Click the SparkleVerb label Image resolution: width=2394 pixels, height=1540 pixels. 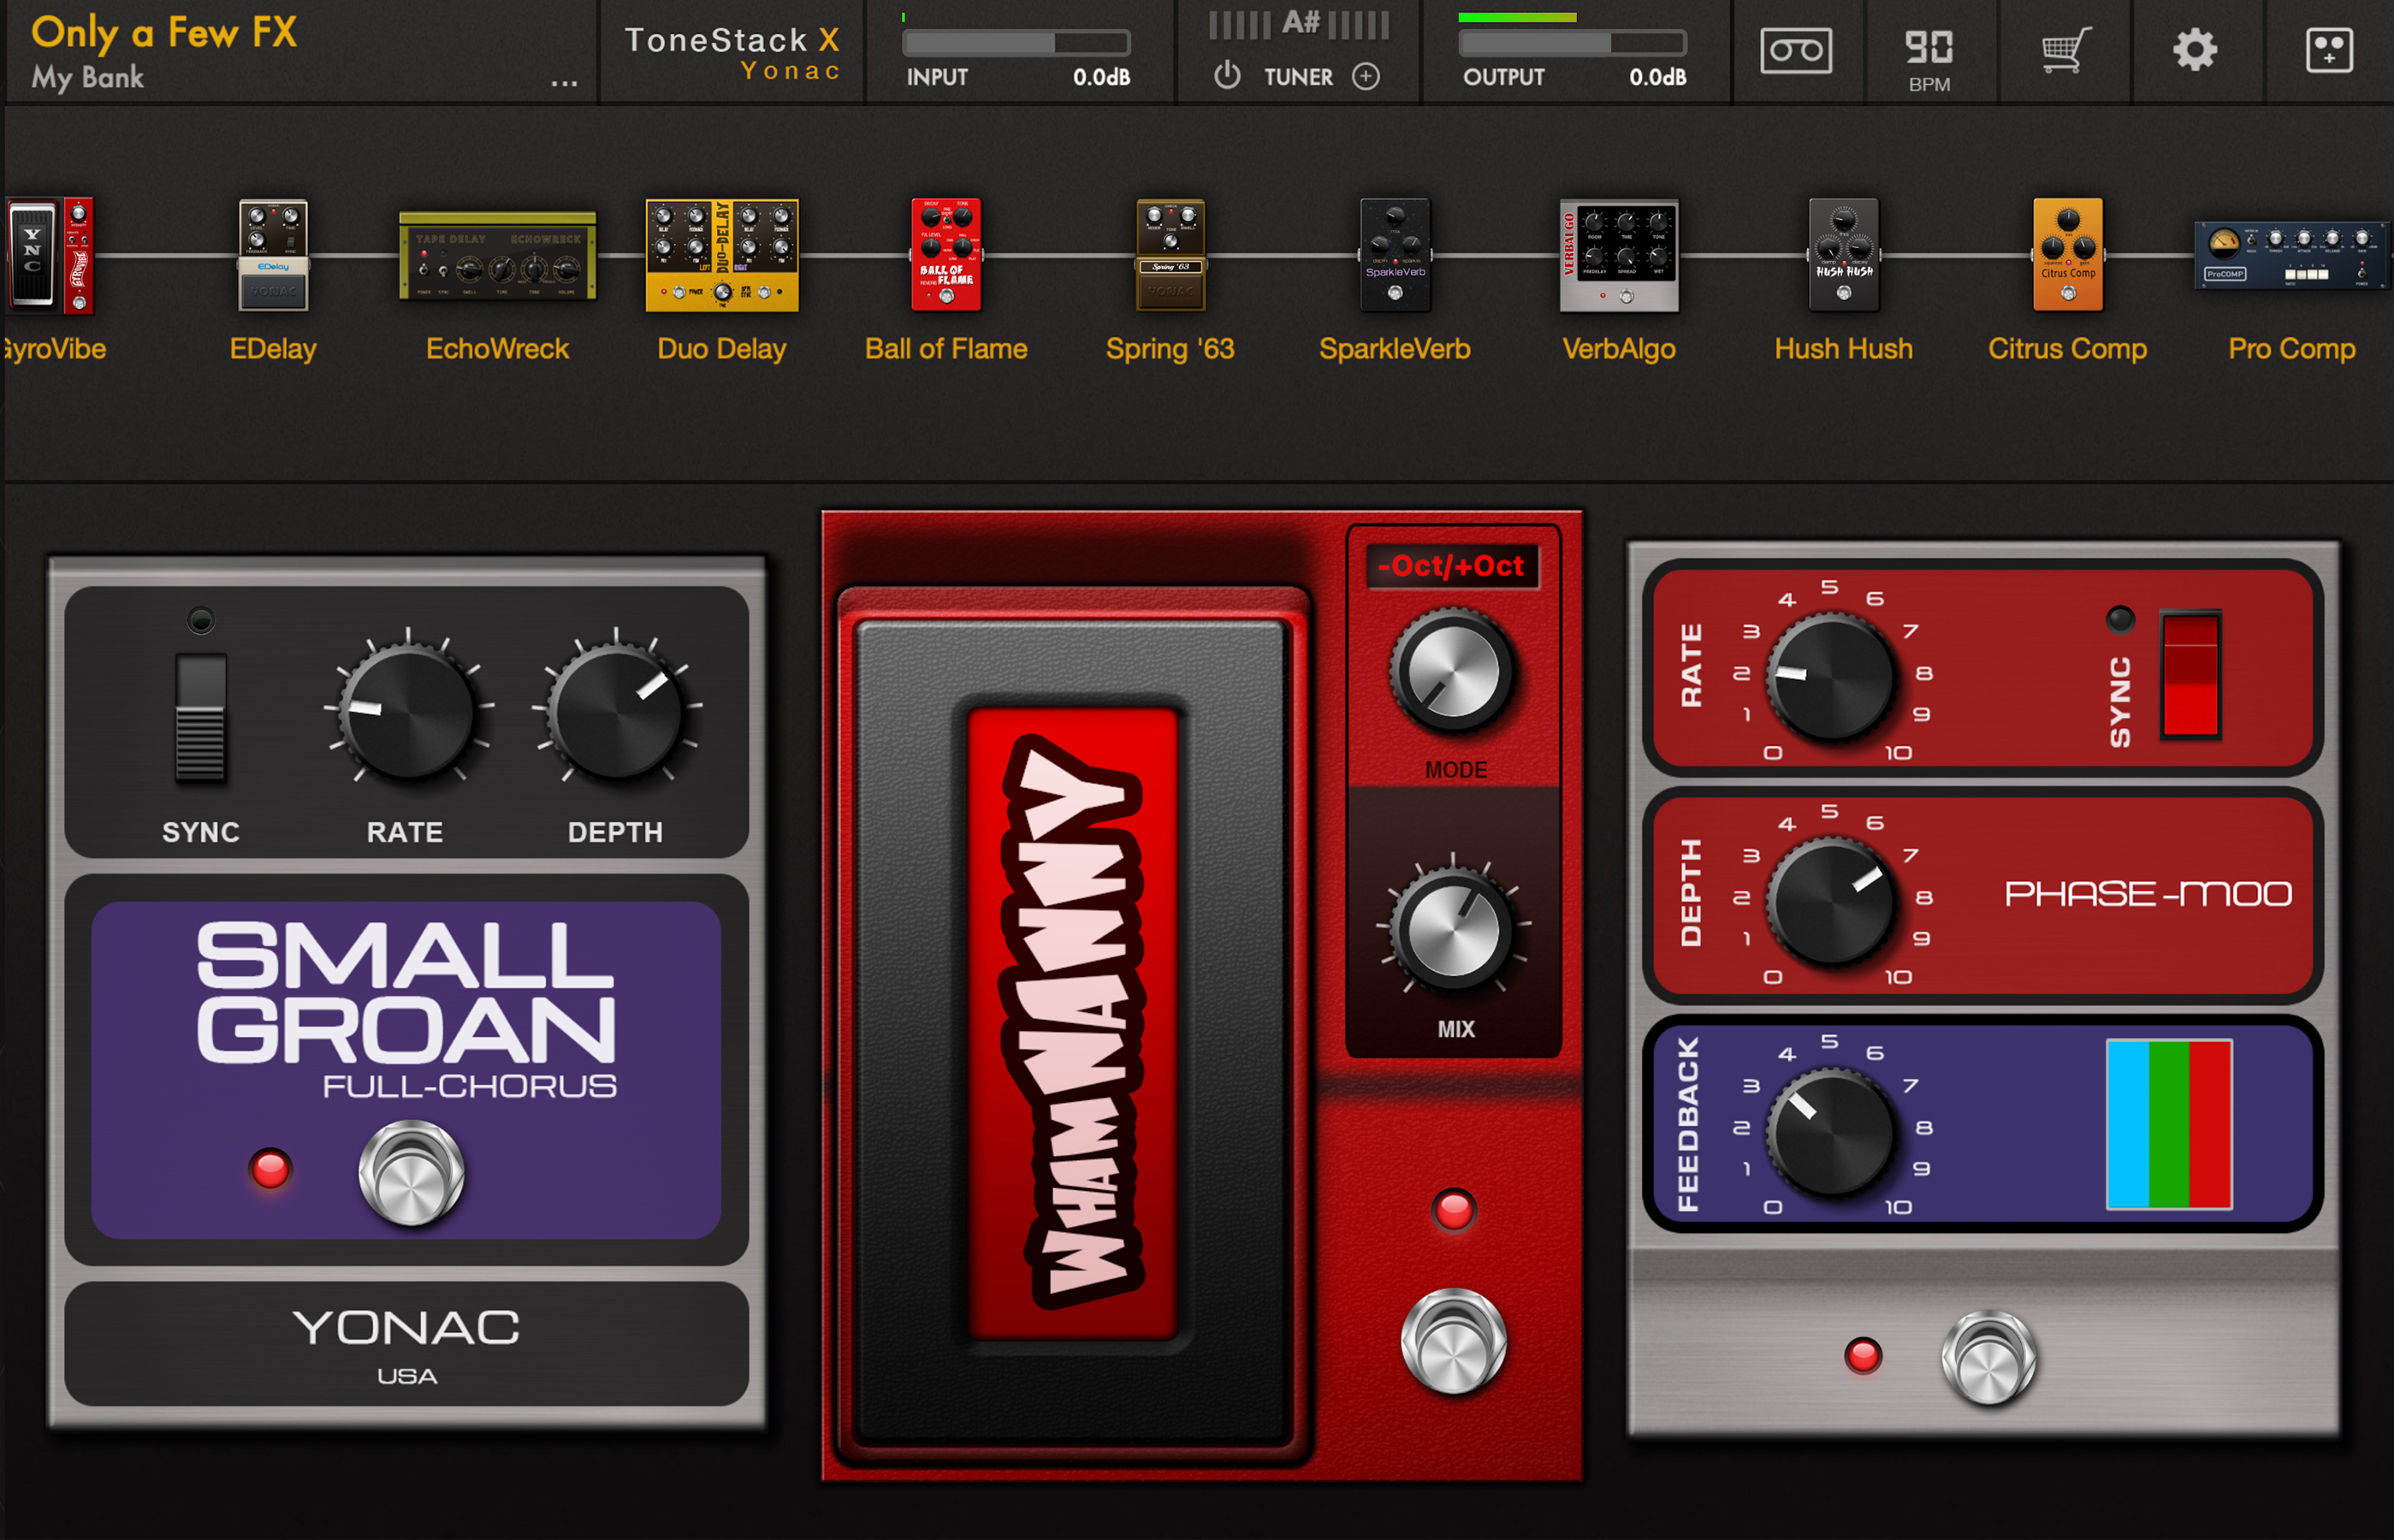(x=1394, y=349)
